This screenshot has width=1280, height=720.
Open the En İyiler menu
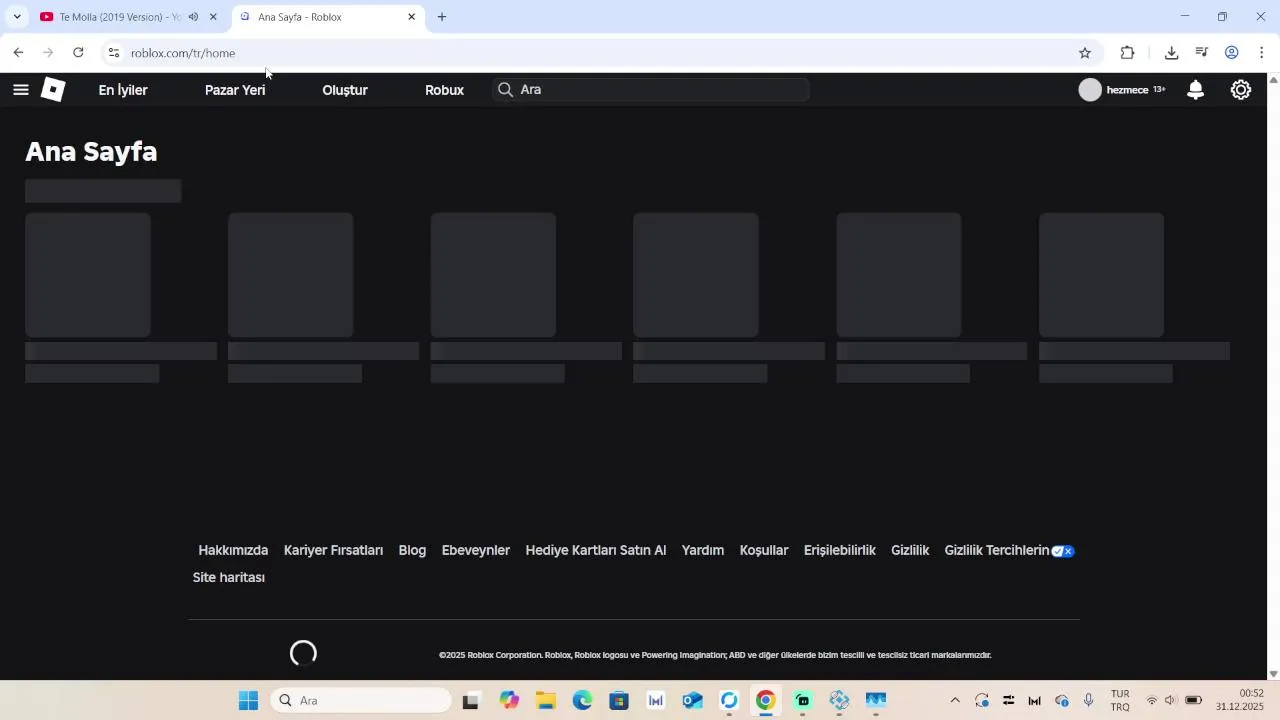(x=123, y=90)
